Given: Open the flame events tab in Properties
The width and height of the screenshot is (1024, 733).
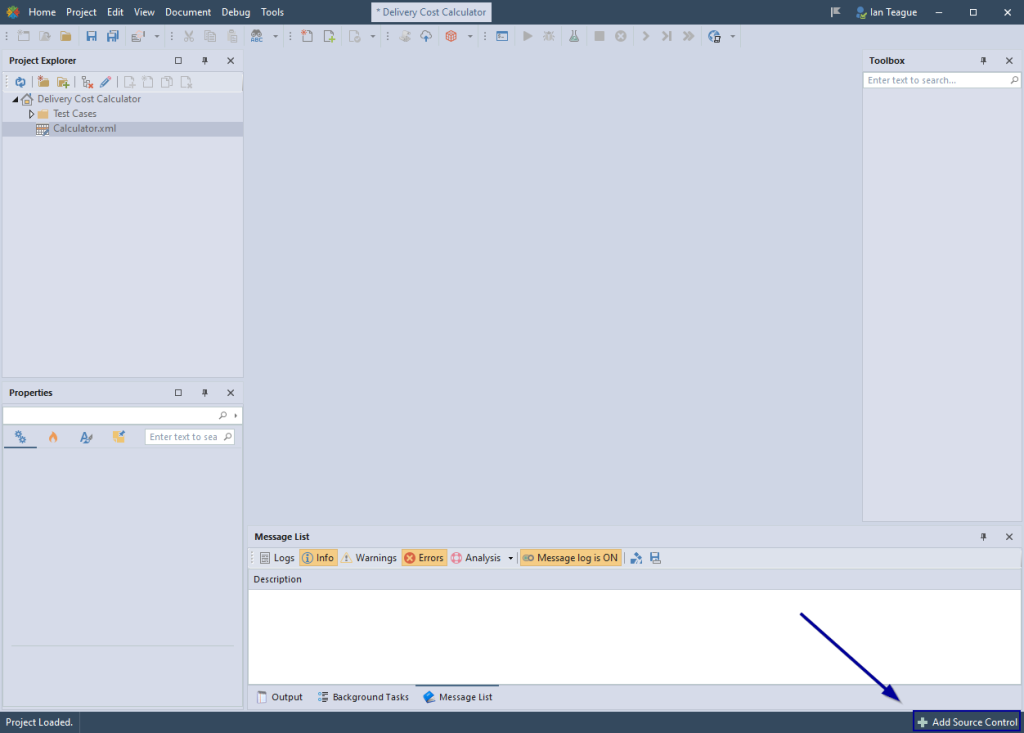Looking at the screenshot, I should (53, 437).
